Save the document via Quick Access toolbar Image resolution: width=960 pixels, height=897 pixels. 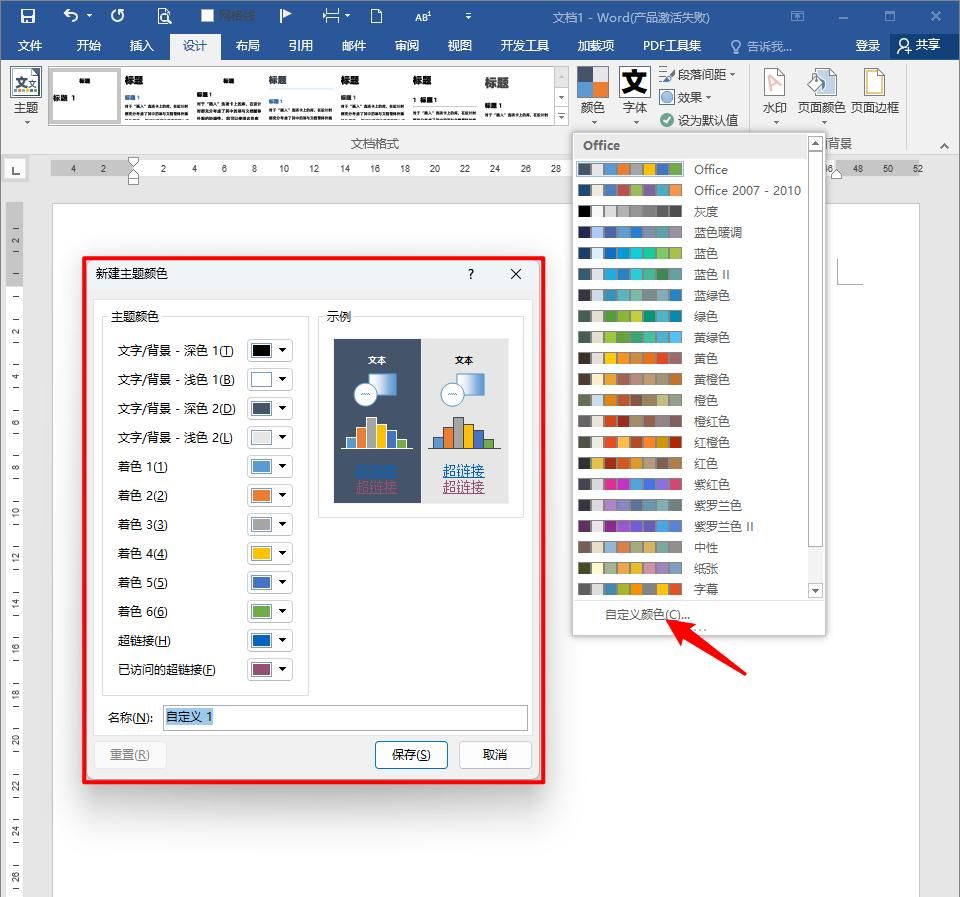tap(27, 14)
